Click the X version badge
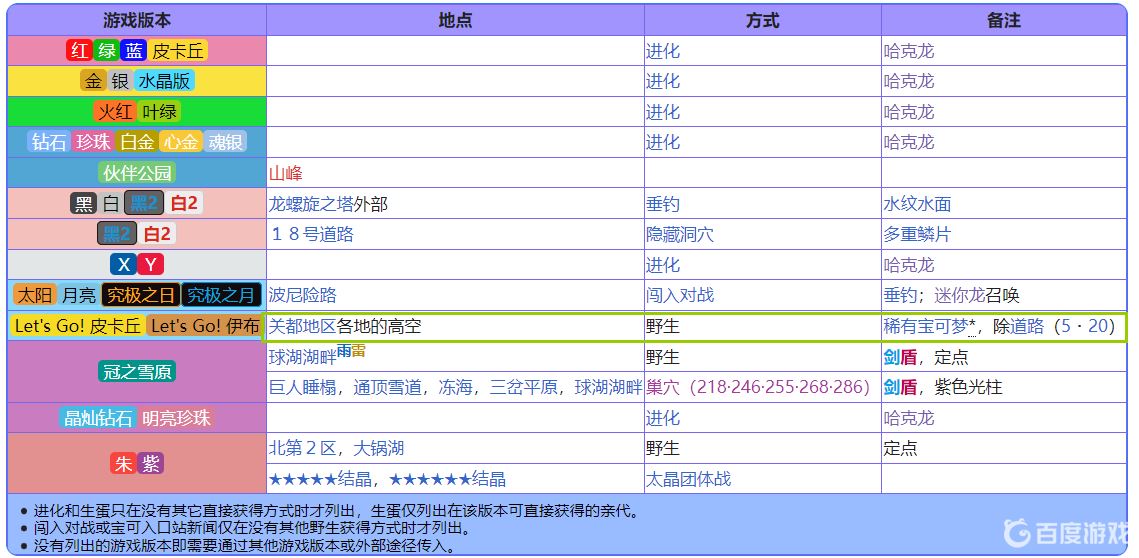1139x558 pixels. click(123, 264)
